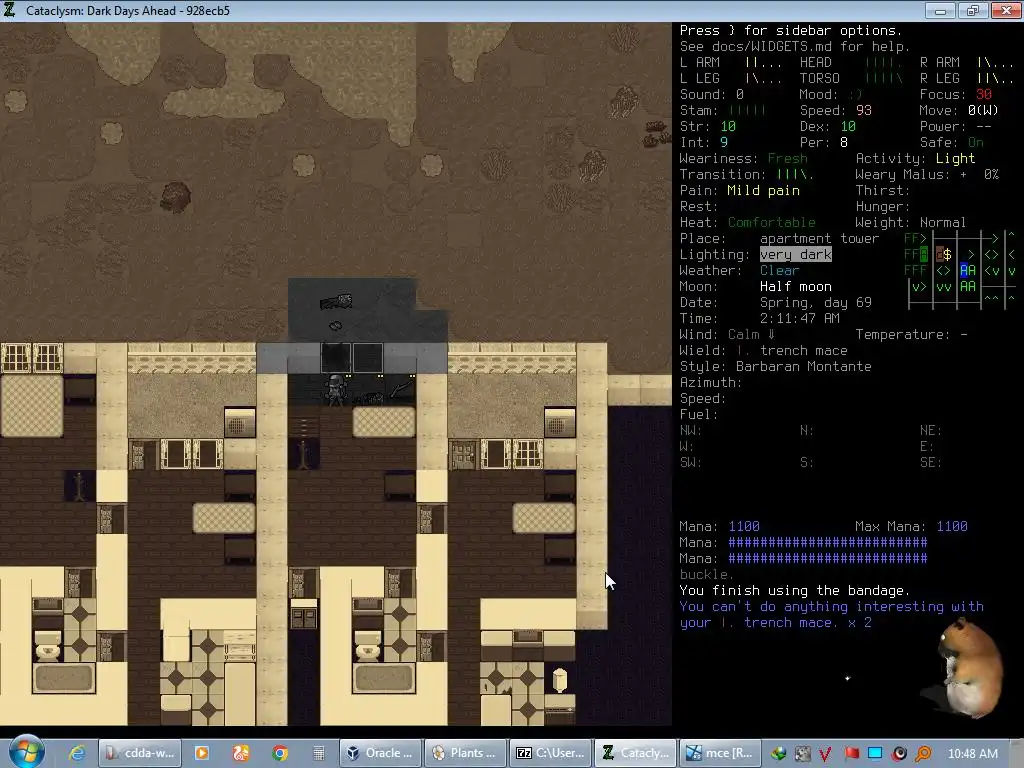This screenshot has height=768, width=1024.
Task: Open the system clock showing 10:48 AM
Action: [972, 754]
